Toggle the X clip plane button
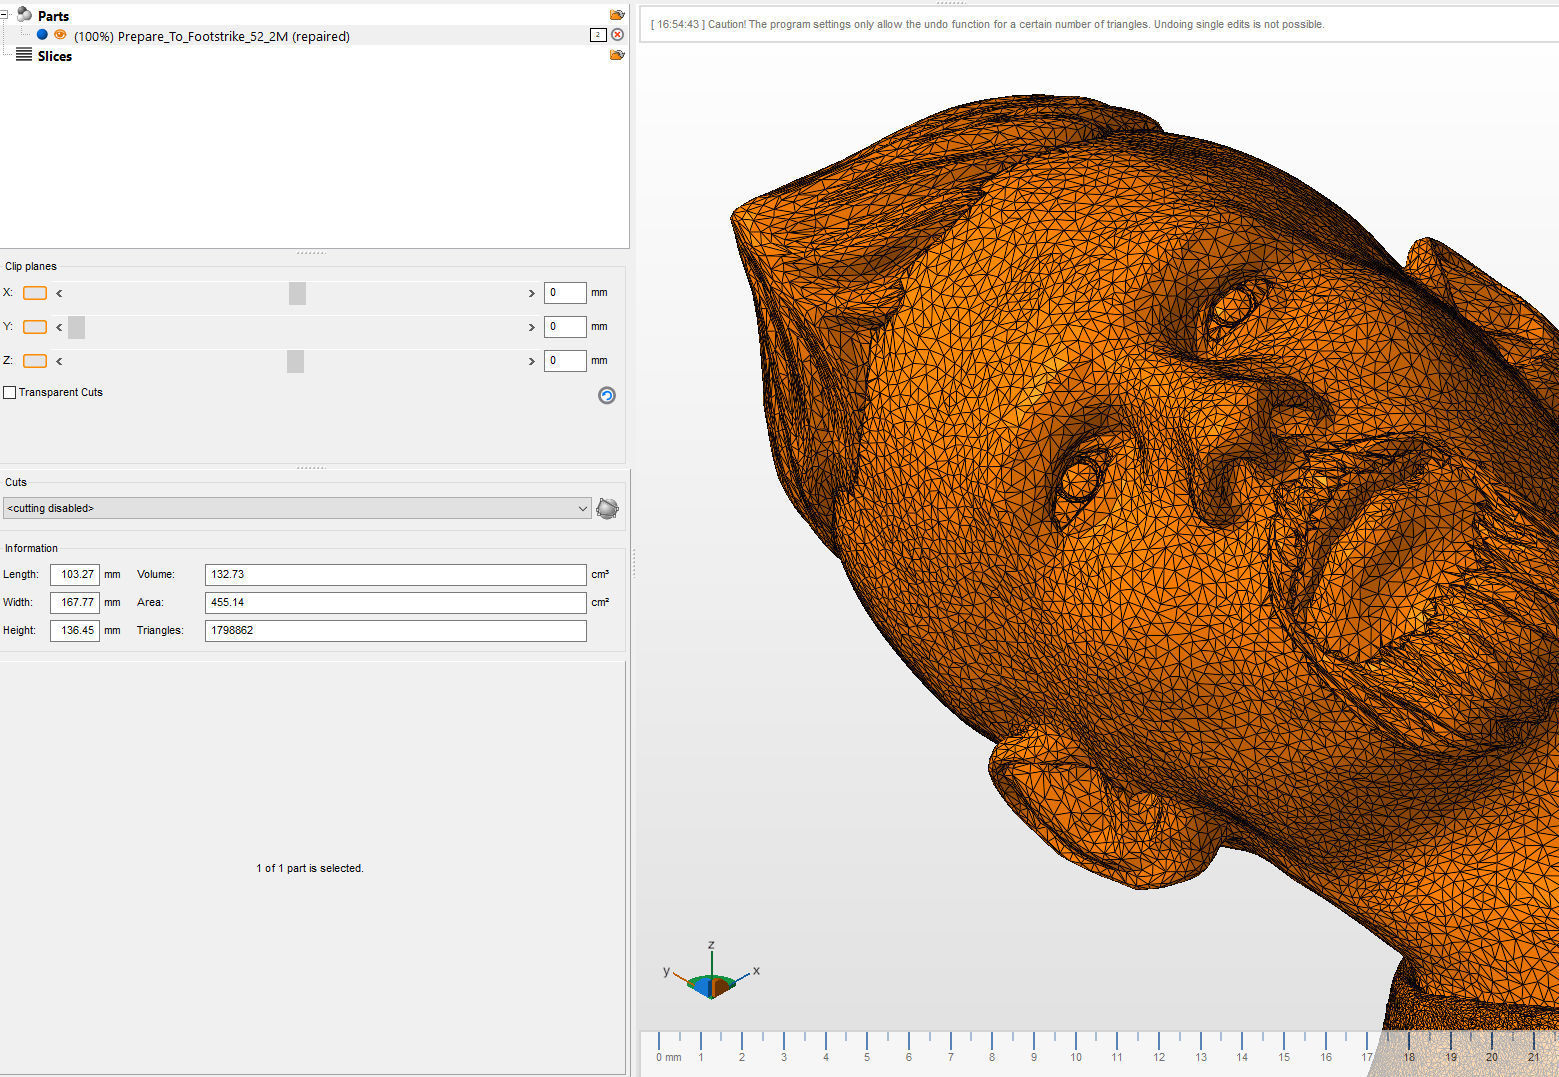The height and width of the screenshot is (1077, 1559). tap(35, 293)
